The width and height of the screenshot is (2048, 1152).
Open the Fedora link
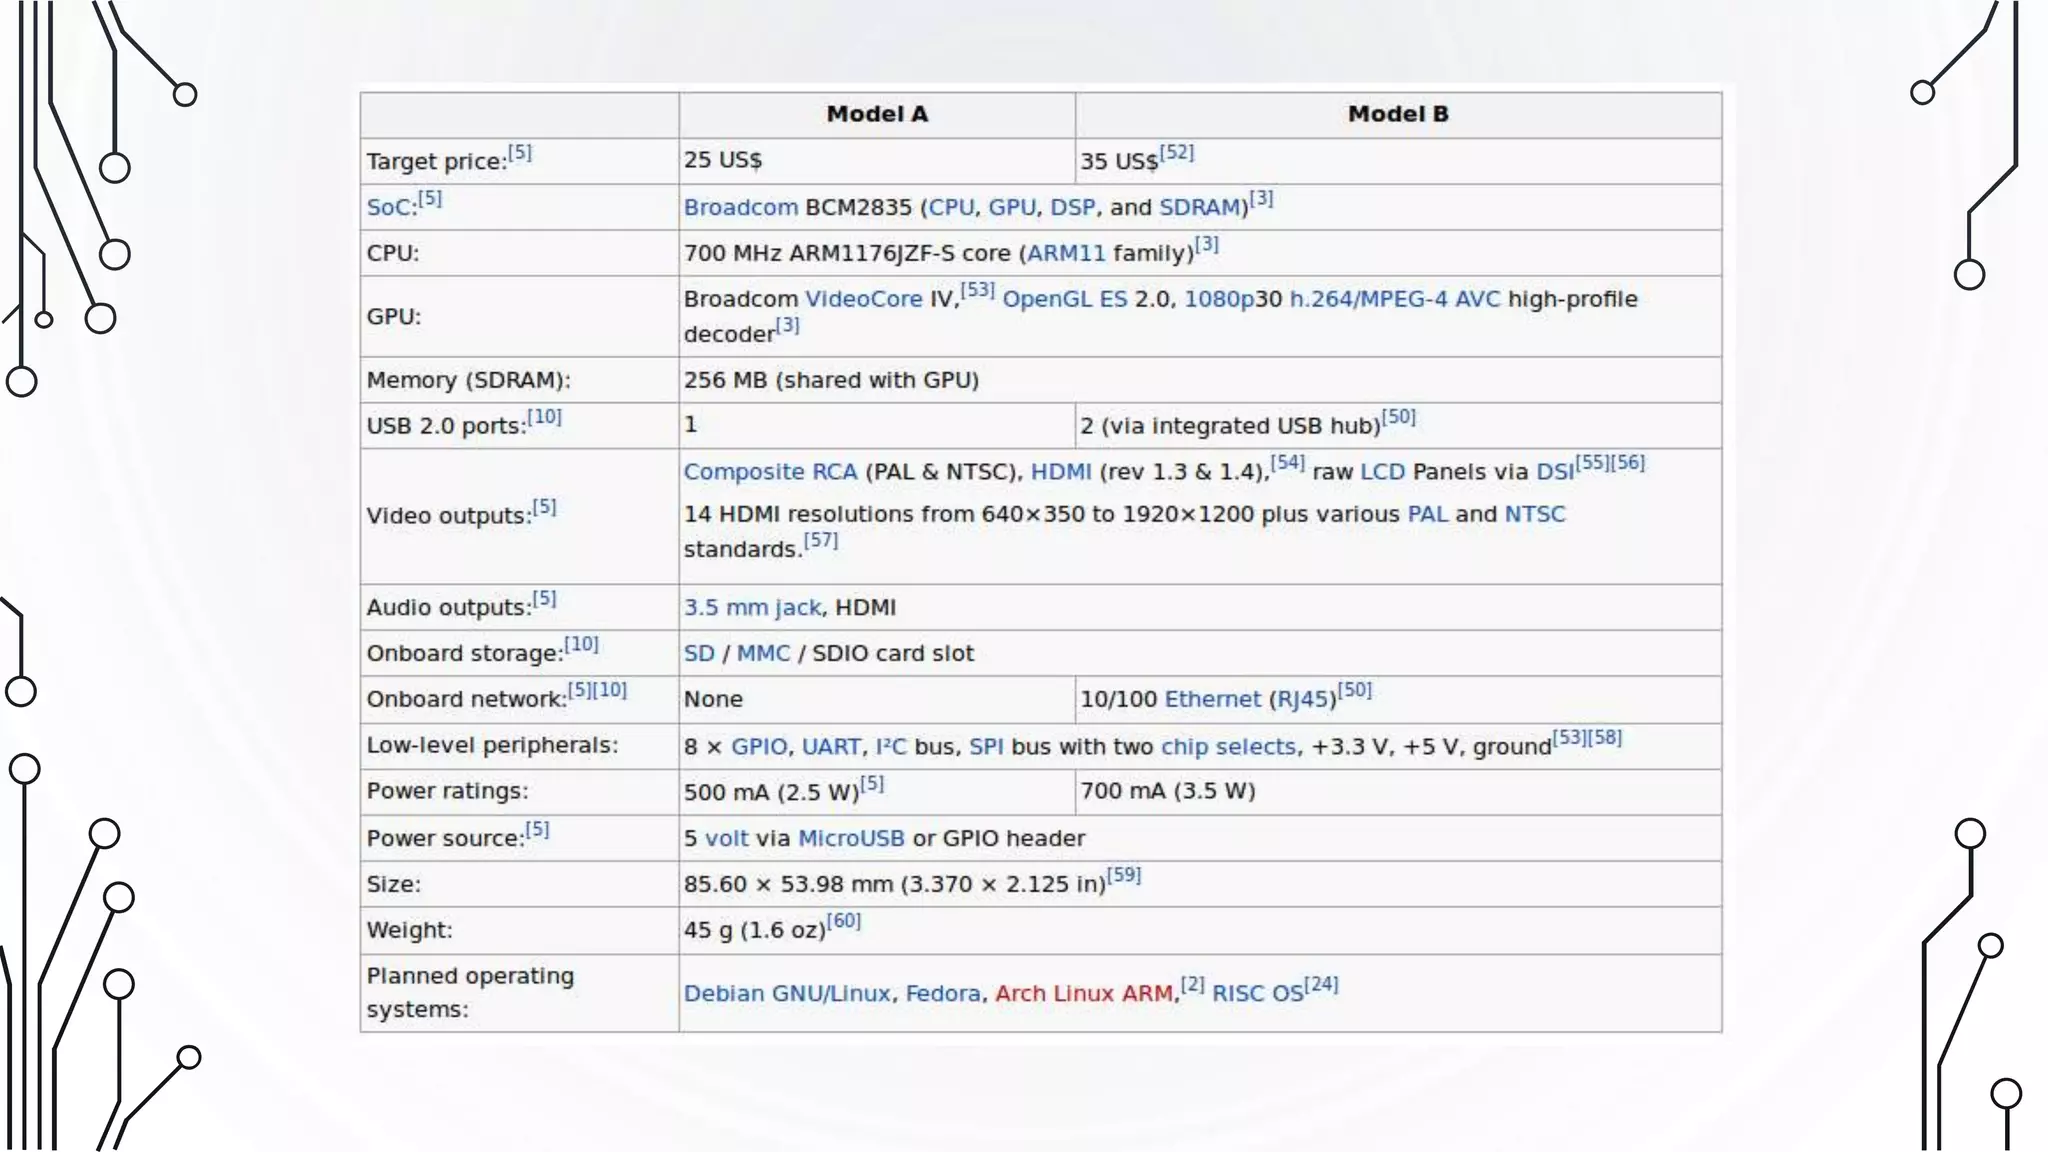pyautogui.click(x=943, y=993)
